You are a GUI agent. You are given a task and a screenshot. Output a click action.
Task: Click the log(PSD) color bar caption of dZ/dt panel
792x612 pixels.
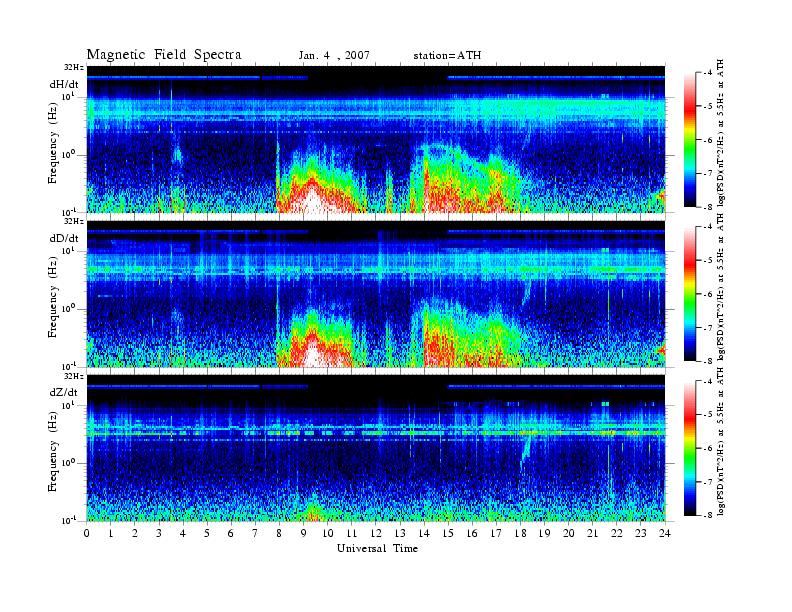click(x=721, y=441)
